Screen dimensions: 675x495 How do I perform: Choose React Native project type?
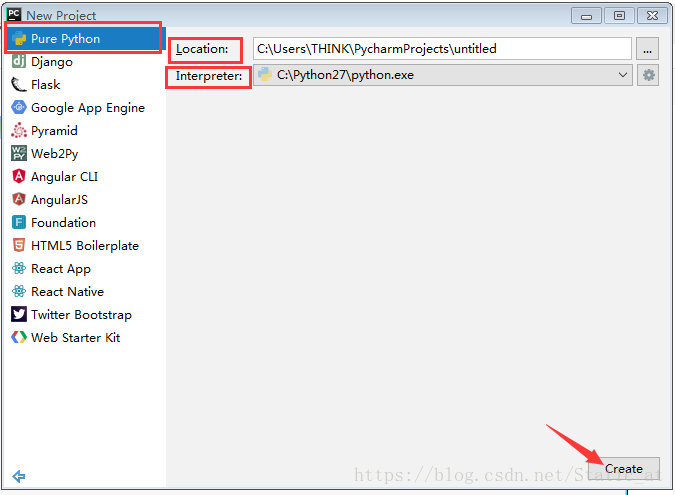coord(84,292)
